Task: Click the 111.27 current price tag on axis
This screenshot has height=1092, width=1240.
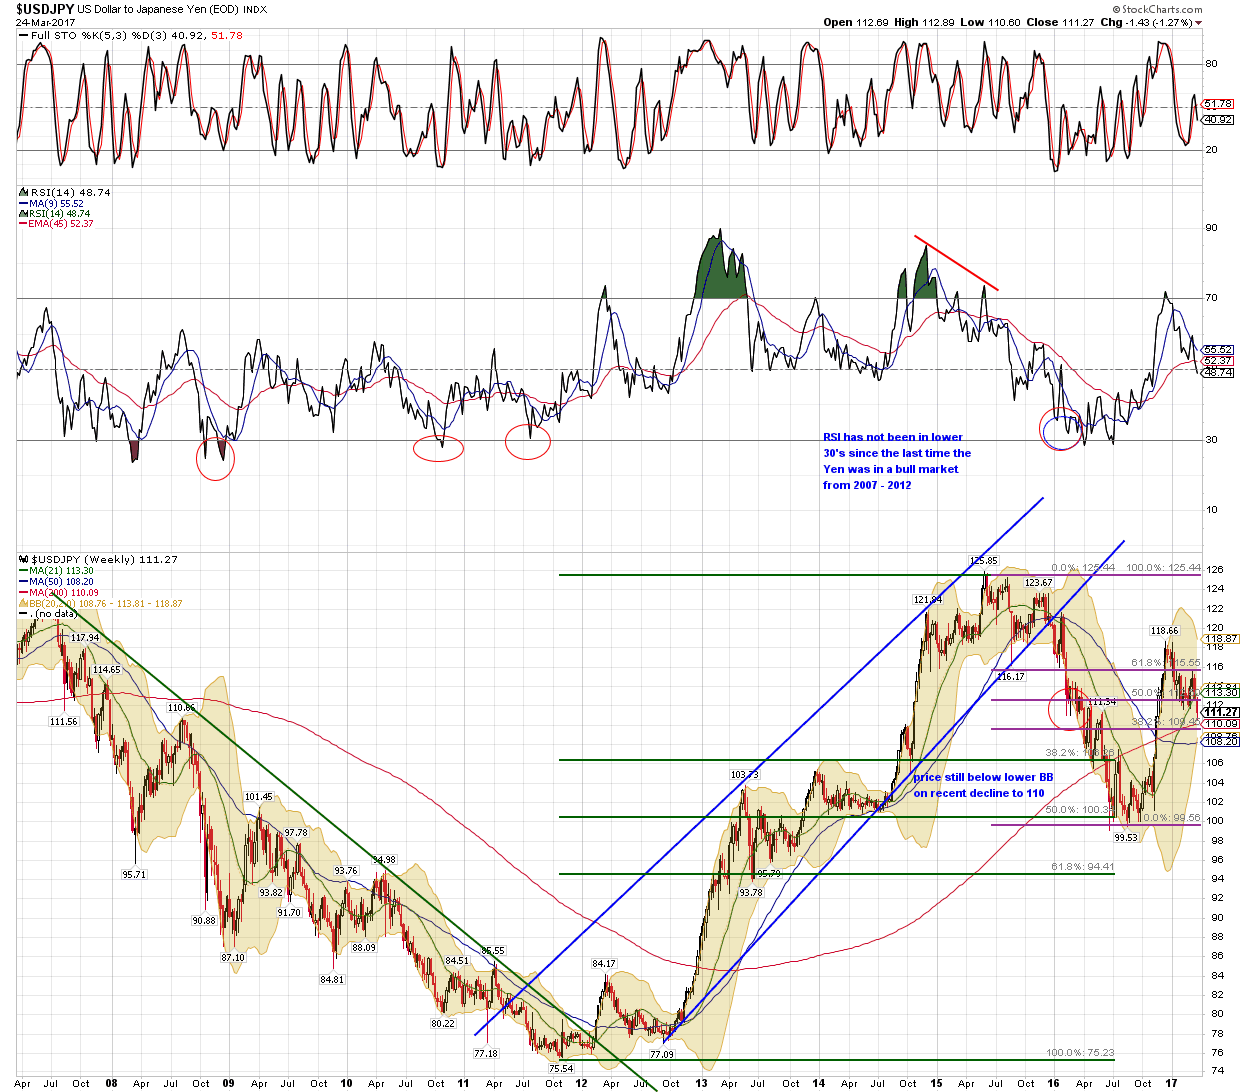Action: click(1220, 712)
